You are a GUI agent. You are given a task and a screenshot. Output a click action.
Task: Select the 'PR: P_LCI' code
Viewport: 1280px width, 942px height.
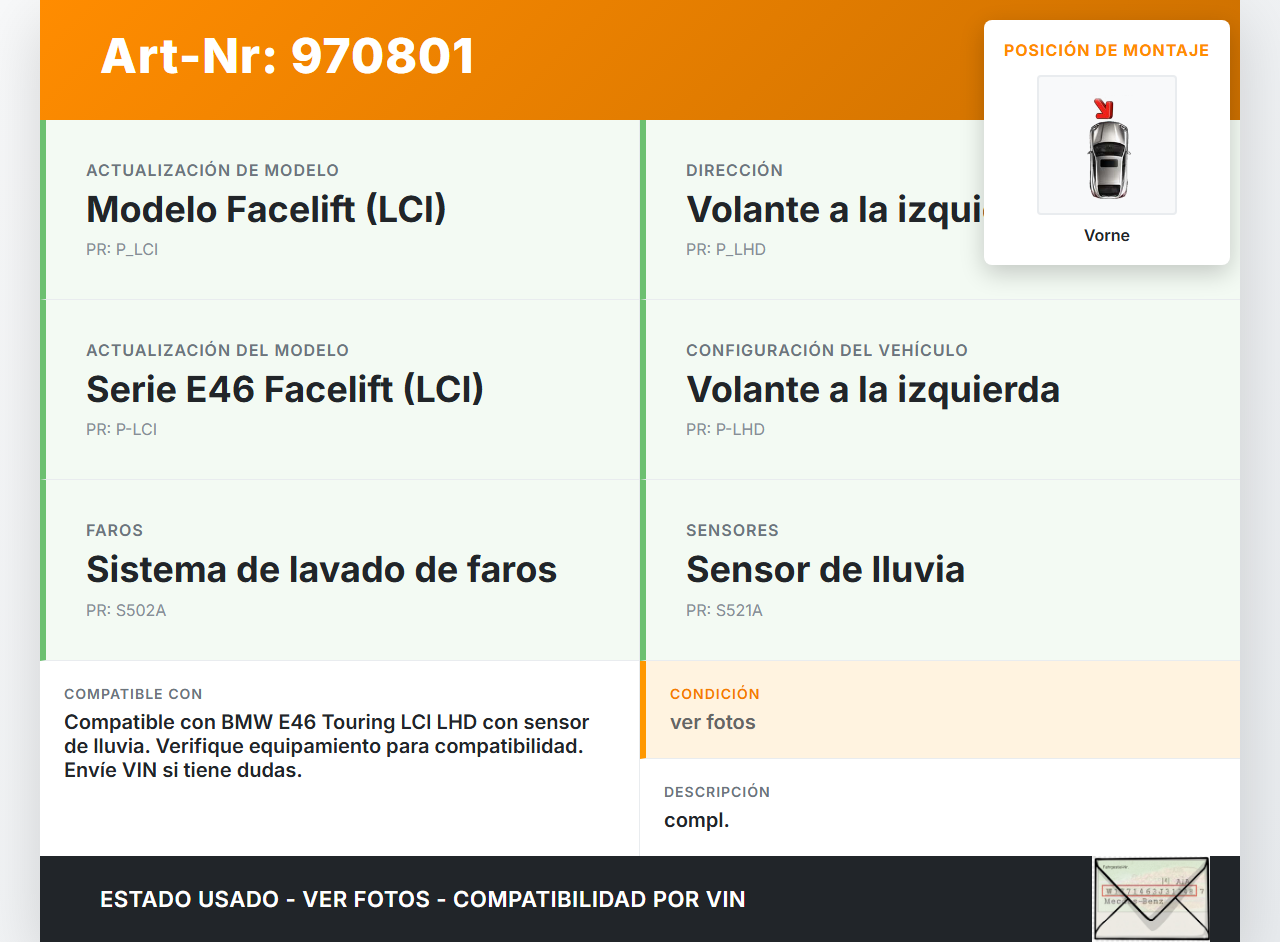[x=122, y=250]
